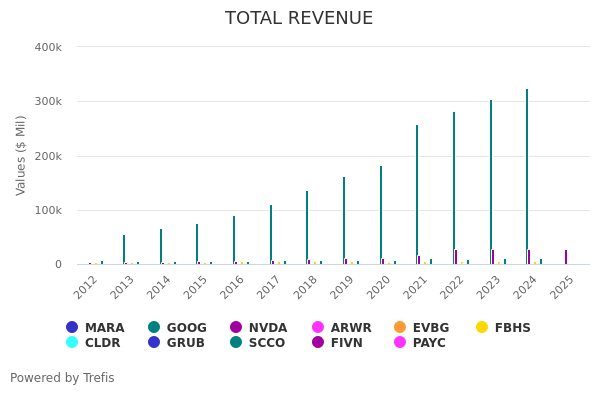
Task: Click the teal bar for year 2021
Action: [417, 195]
